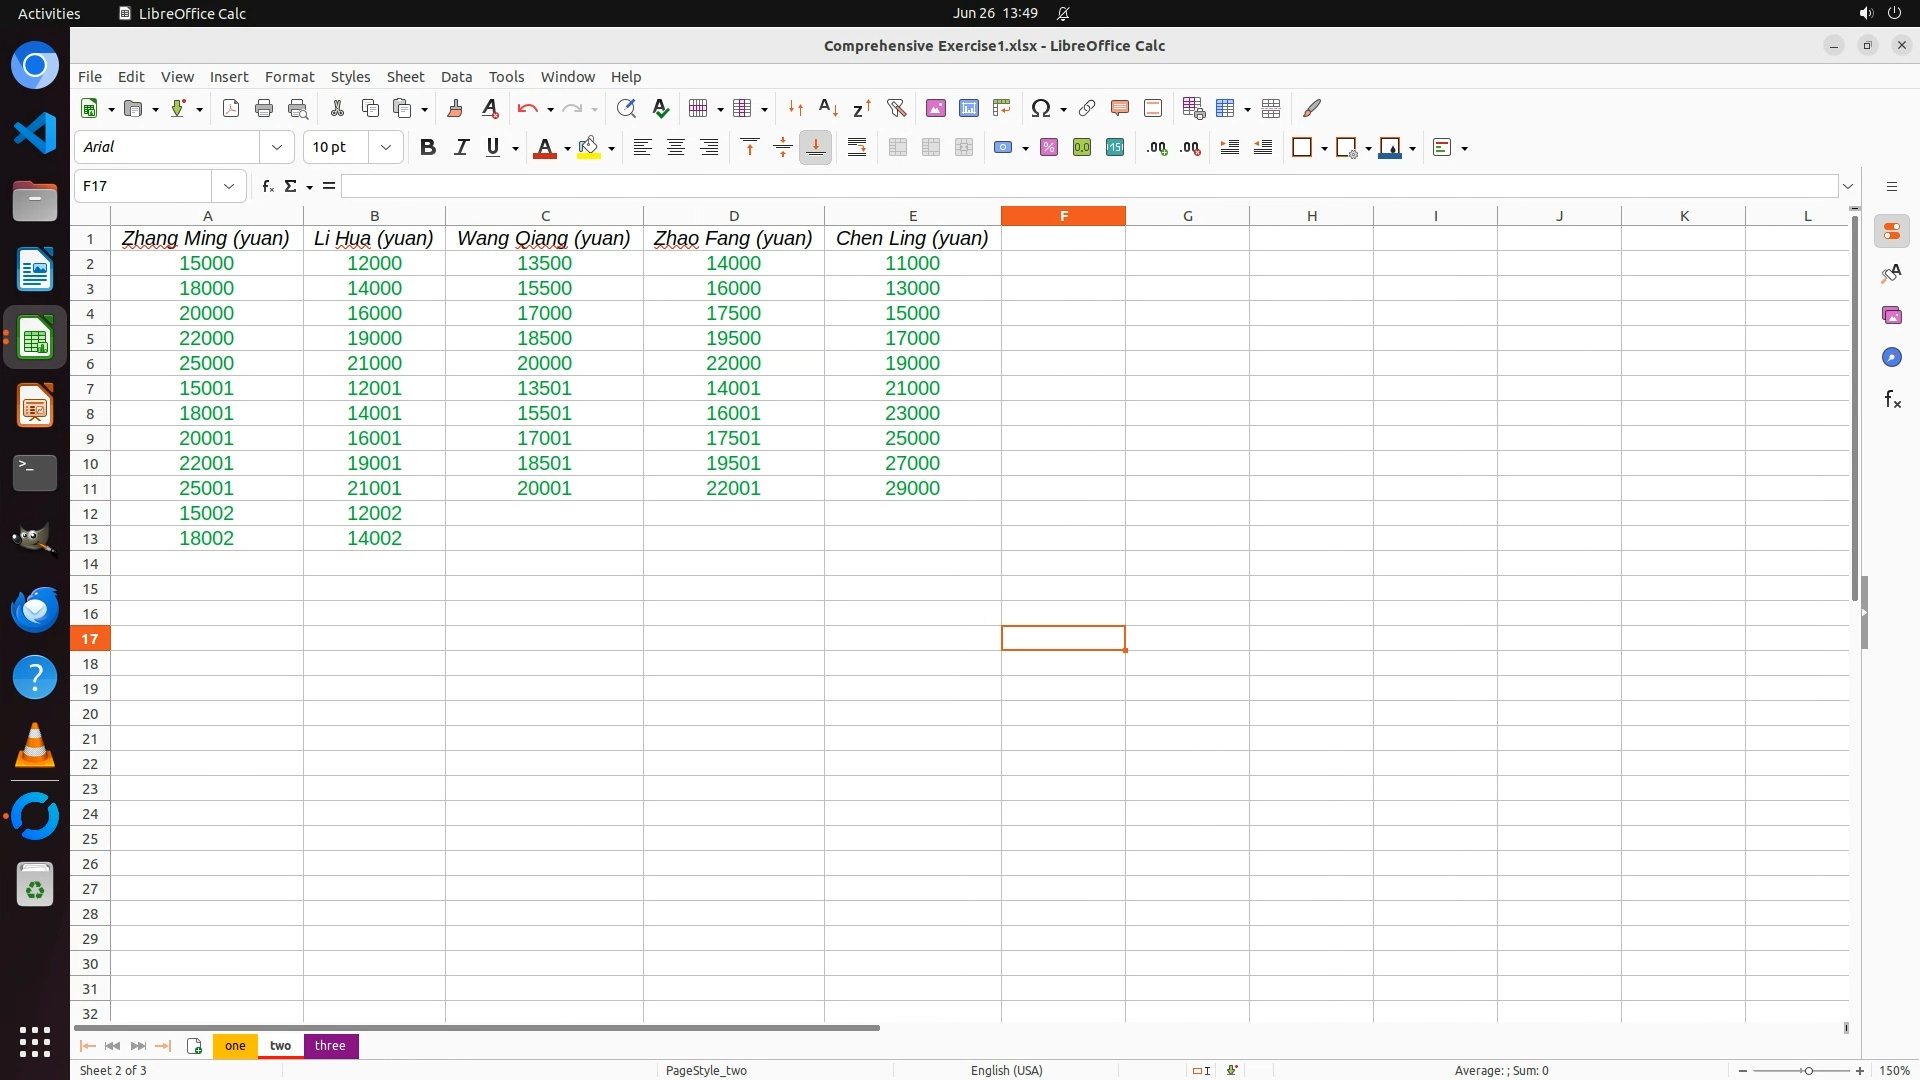Expand the formula bar chevron
1920x1080 pixels.
click(1848, 186)
